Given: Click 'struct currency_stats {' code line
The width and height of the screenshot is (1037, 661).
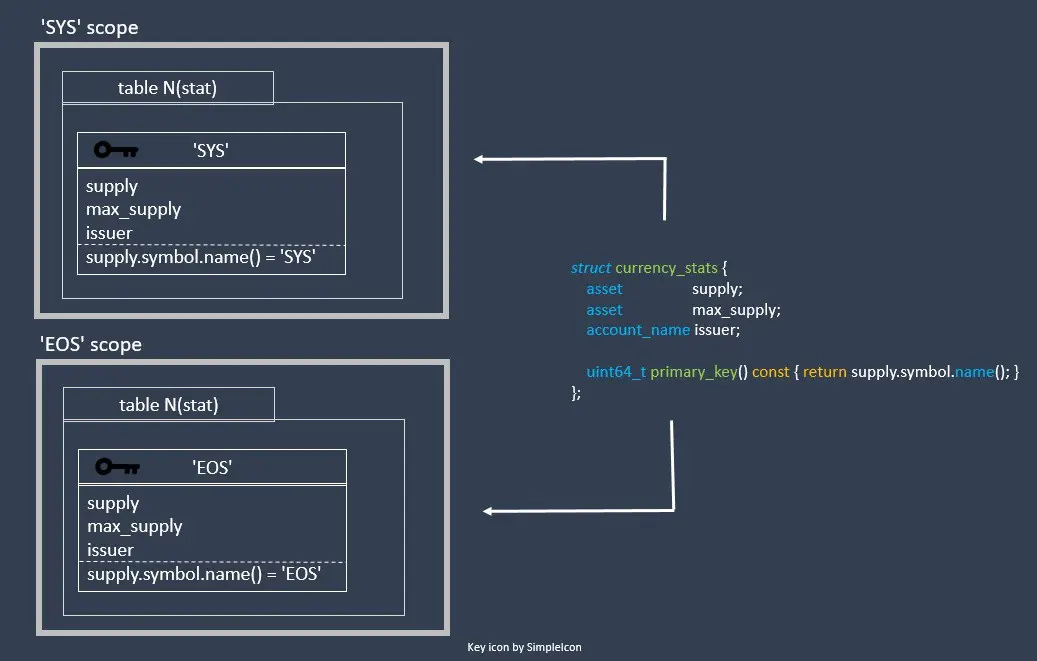Looking at the screenshot, I should coord(649,268).
